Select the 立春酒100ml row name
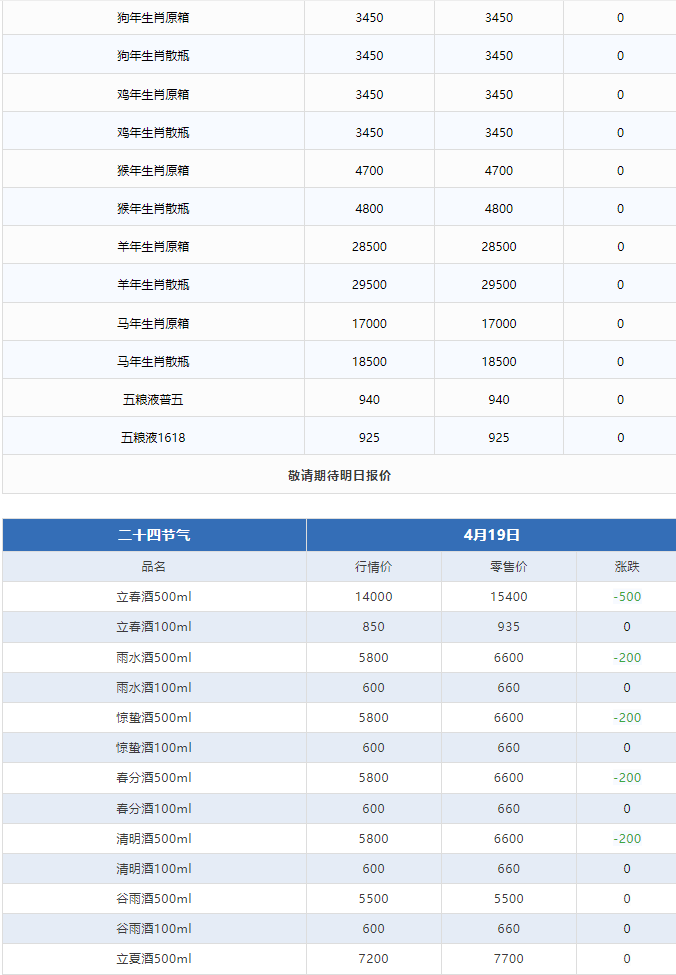 click(x=154, y=626)
